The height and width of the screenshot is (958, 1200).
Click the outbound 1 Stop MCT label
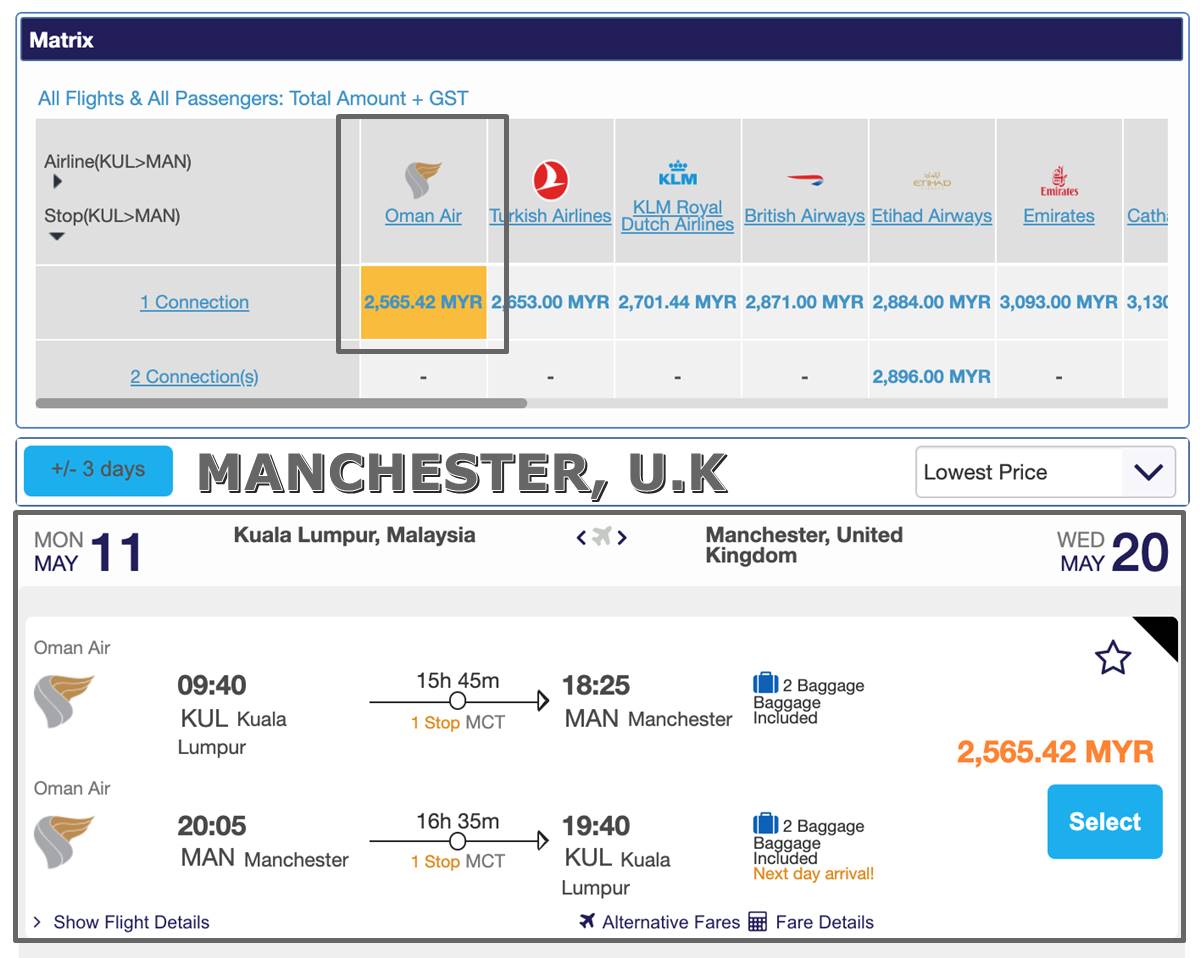point(458,723)
